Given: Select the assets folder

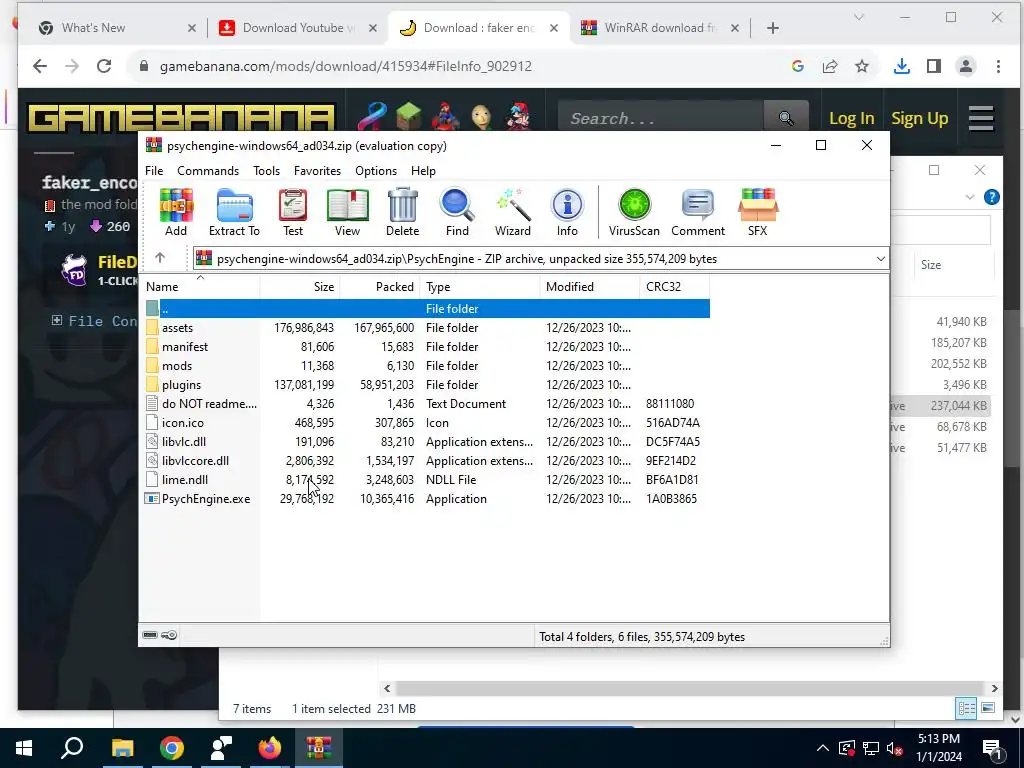Looking at the screenshot, I should pos(177,328).
